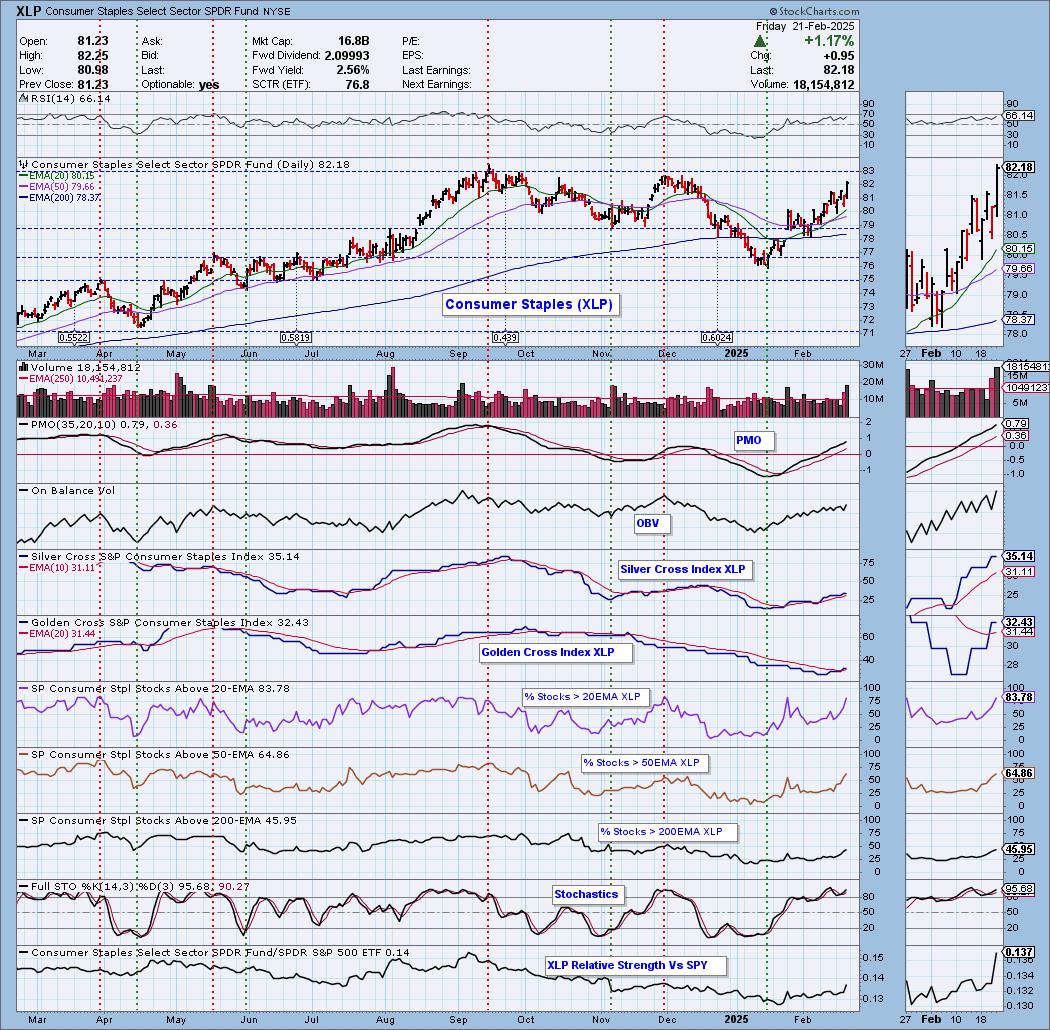Click the High value 82.25
1050x1030 pixels.
(x=92, y=56)
